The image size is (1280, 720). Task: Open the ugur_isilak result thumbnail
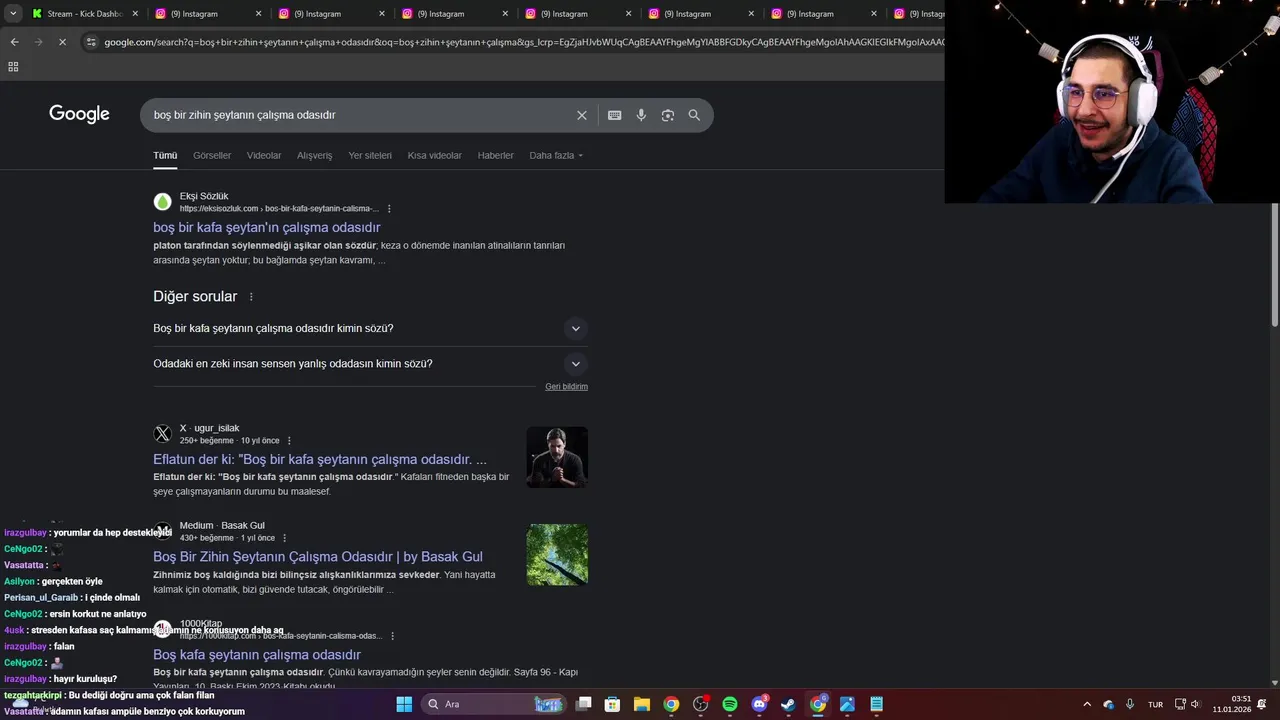click(557, 457)
